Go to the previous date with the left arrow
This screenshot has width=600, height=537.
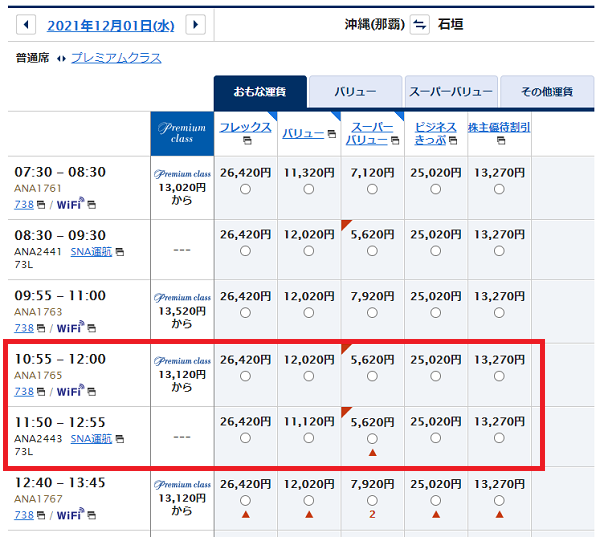[26, 25]
